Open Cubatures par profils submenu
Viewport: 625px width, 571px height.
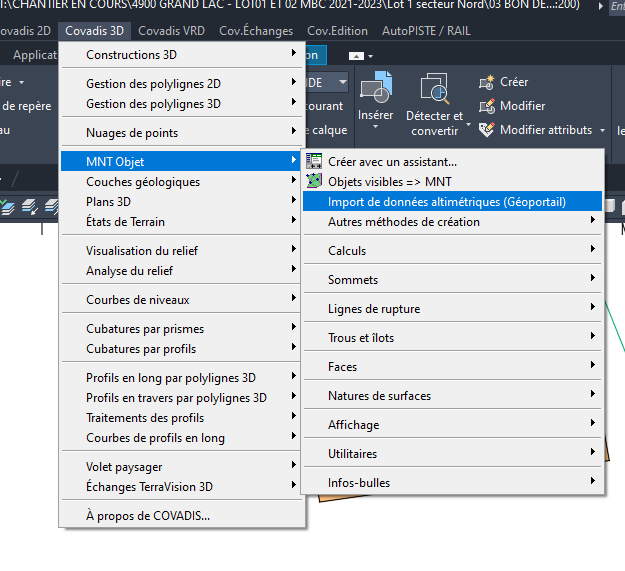coord(181,349)
